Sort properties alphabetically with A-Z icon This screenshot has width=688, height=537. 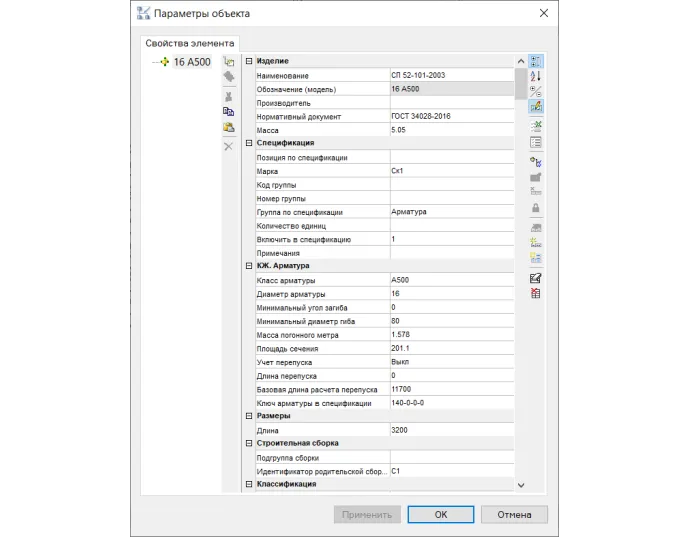(535, 76)
